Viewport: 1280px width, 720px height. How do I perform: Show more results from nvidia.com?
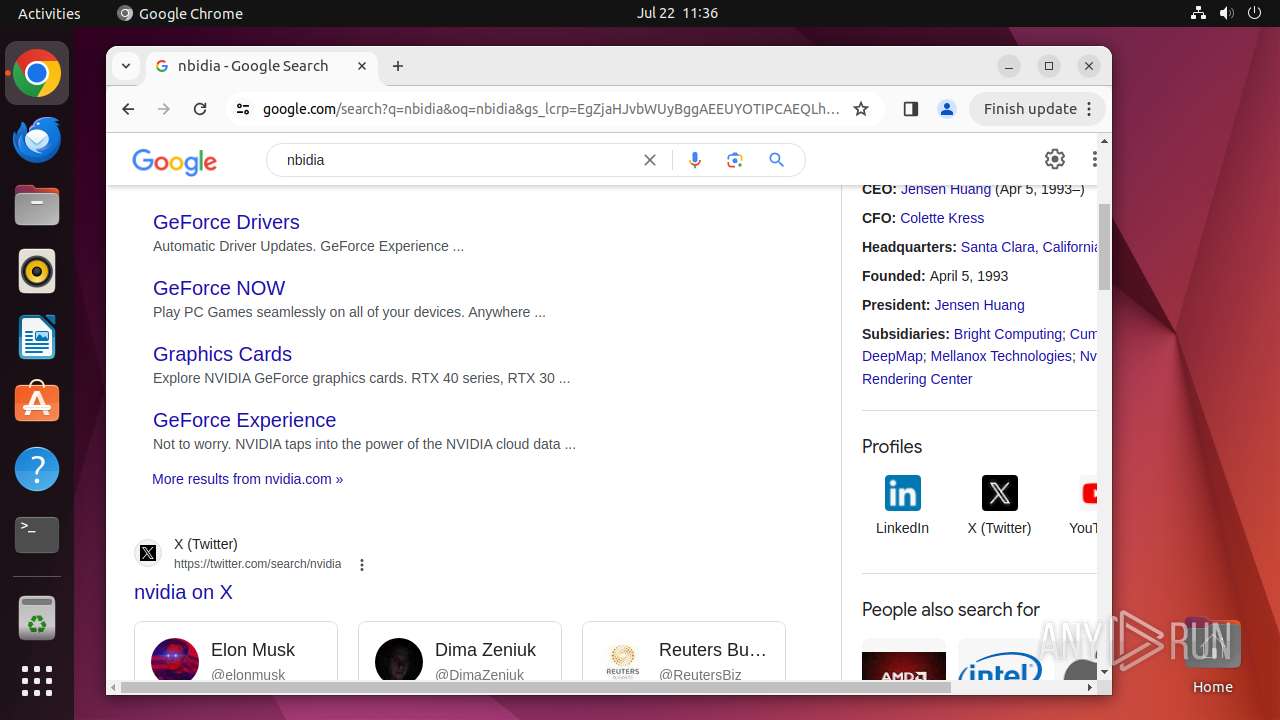(247, 479)
